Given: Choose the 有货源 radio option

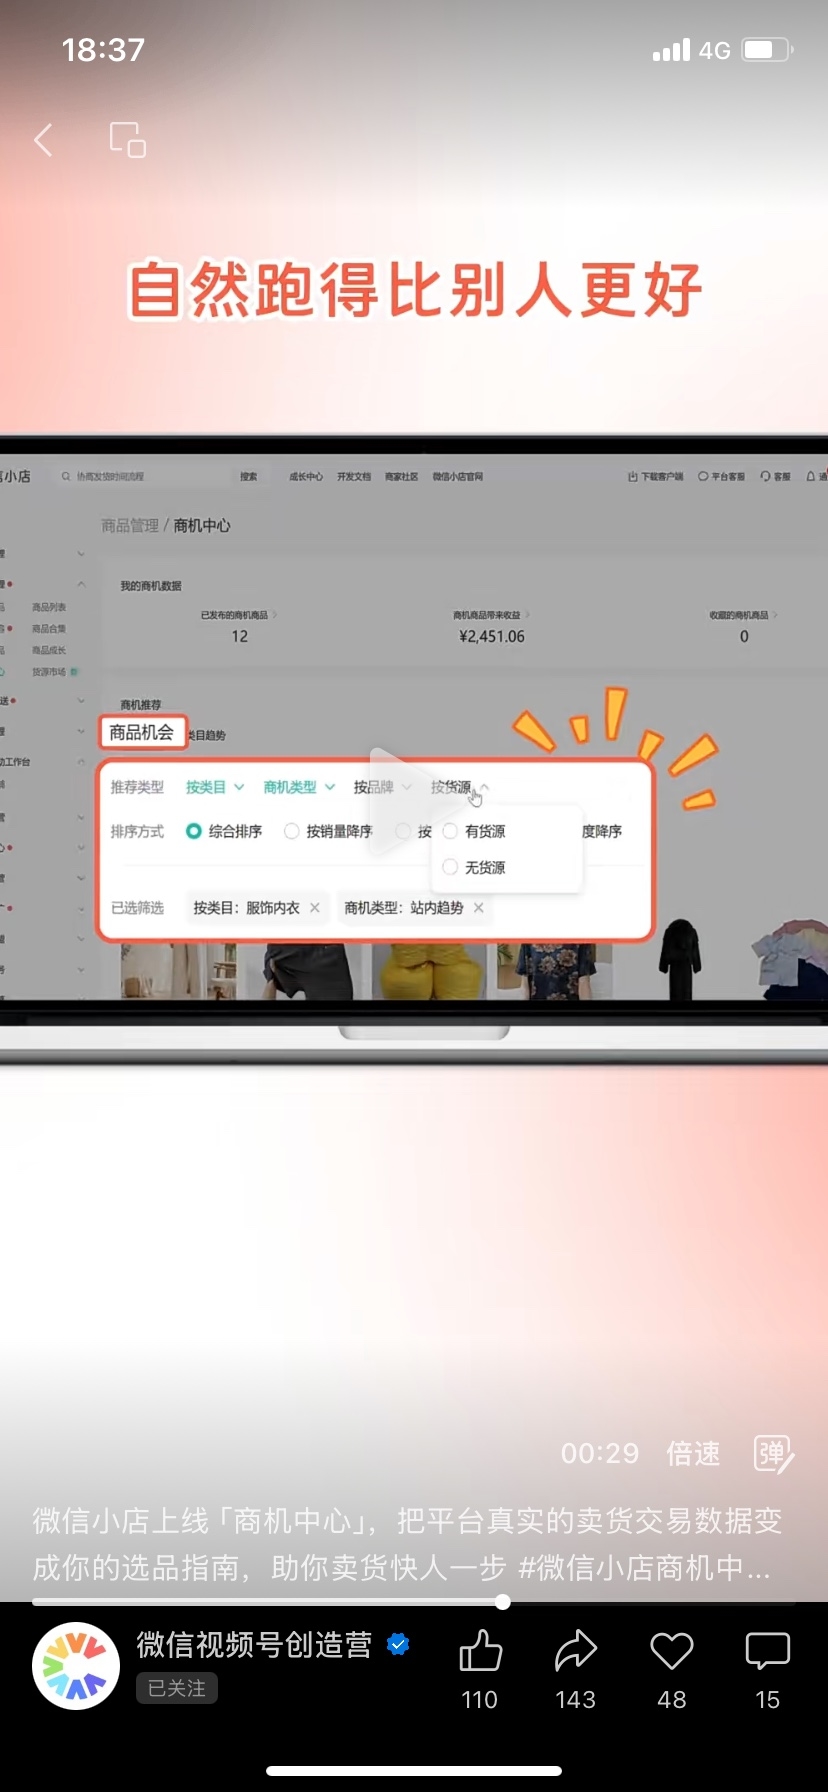Looking at the screenshot, I should (474, 831).
